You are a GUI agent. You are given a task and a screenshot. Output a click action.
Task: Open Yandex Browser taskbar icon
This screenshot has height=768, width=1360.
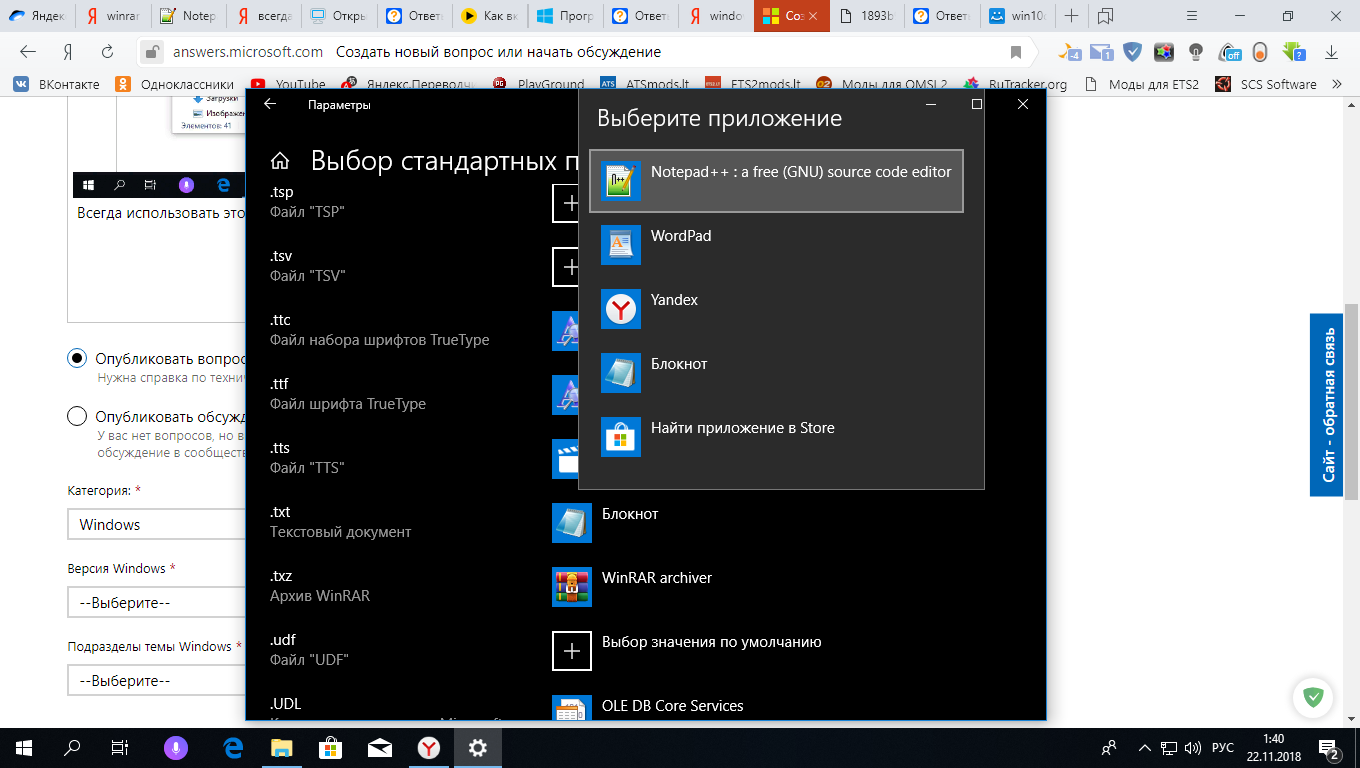coord(429,748)
